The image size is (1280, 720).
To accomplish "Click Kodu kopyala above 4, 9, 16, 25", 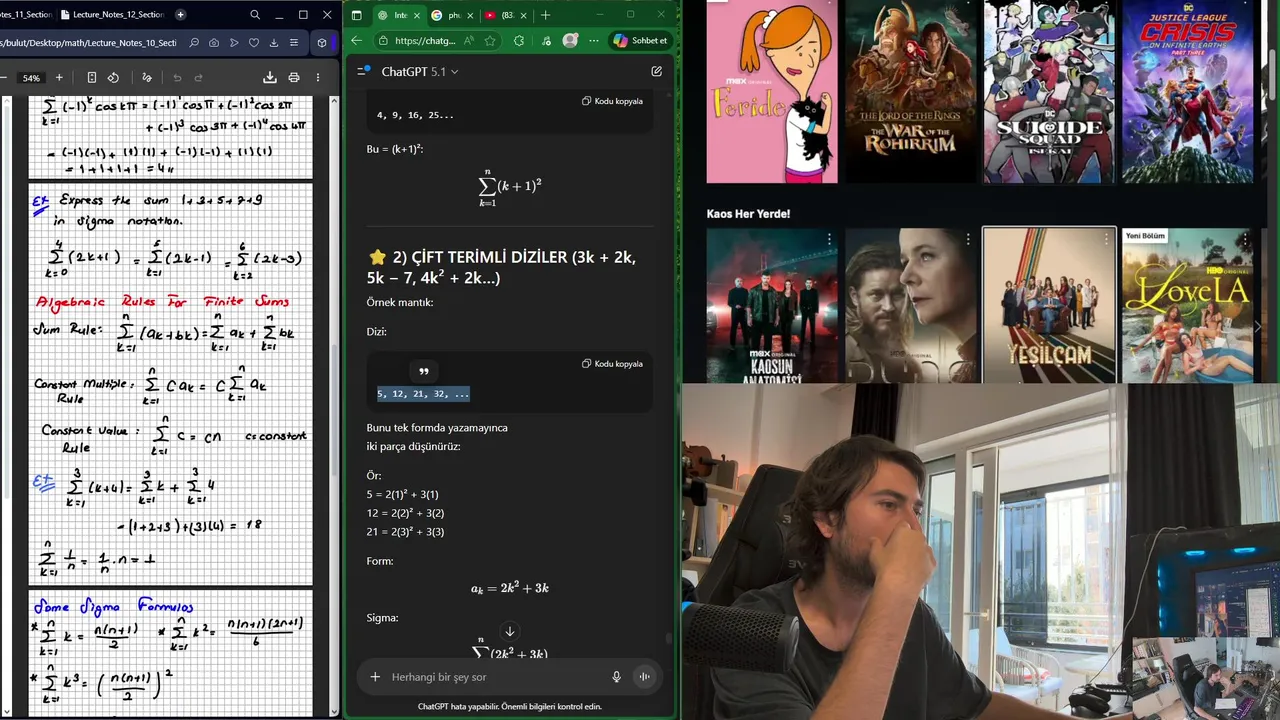I will click(613, 101).
